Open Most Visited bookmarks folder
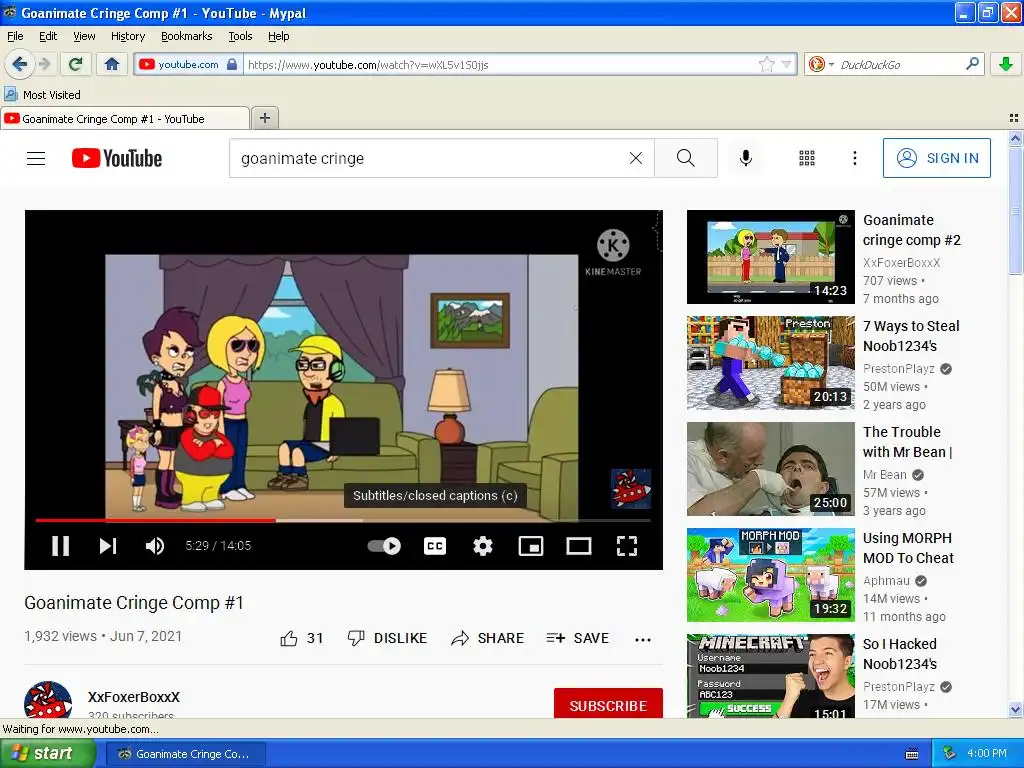Image resolution: width=1024 pixels, height=768 pixels. tap(42, 95)
